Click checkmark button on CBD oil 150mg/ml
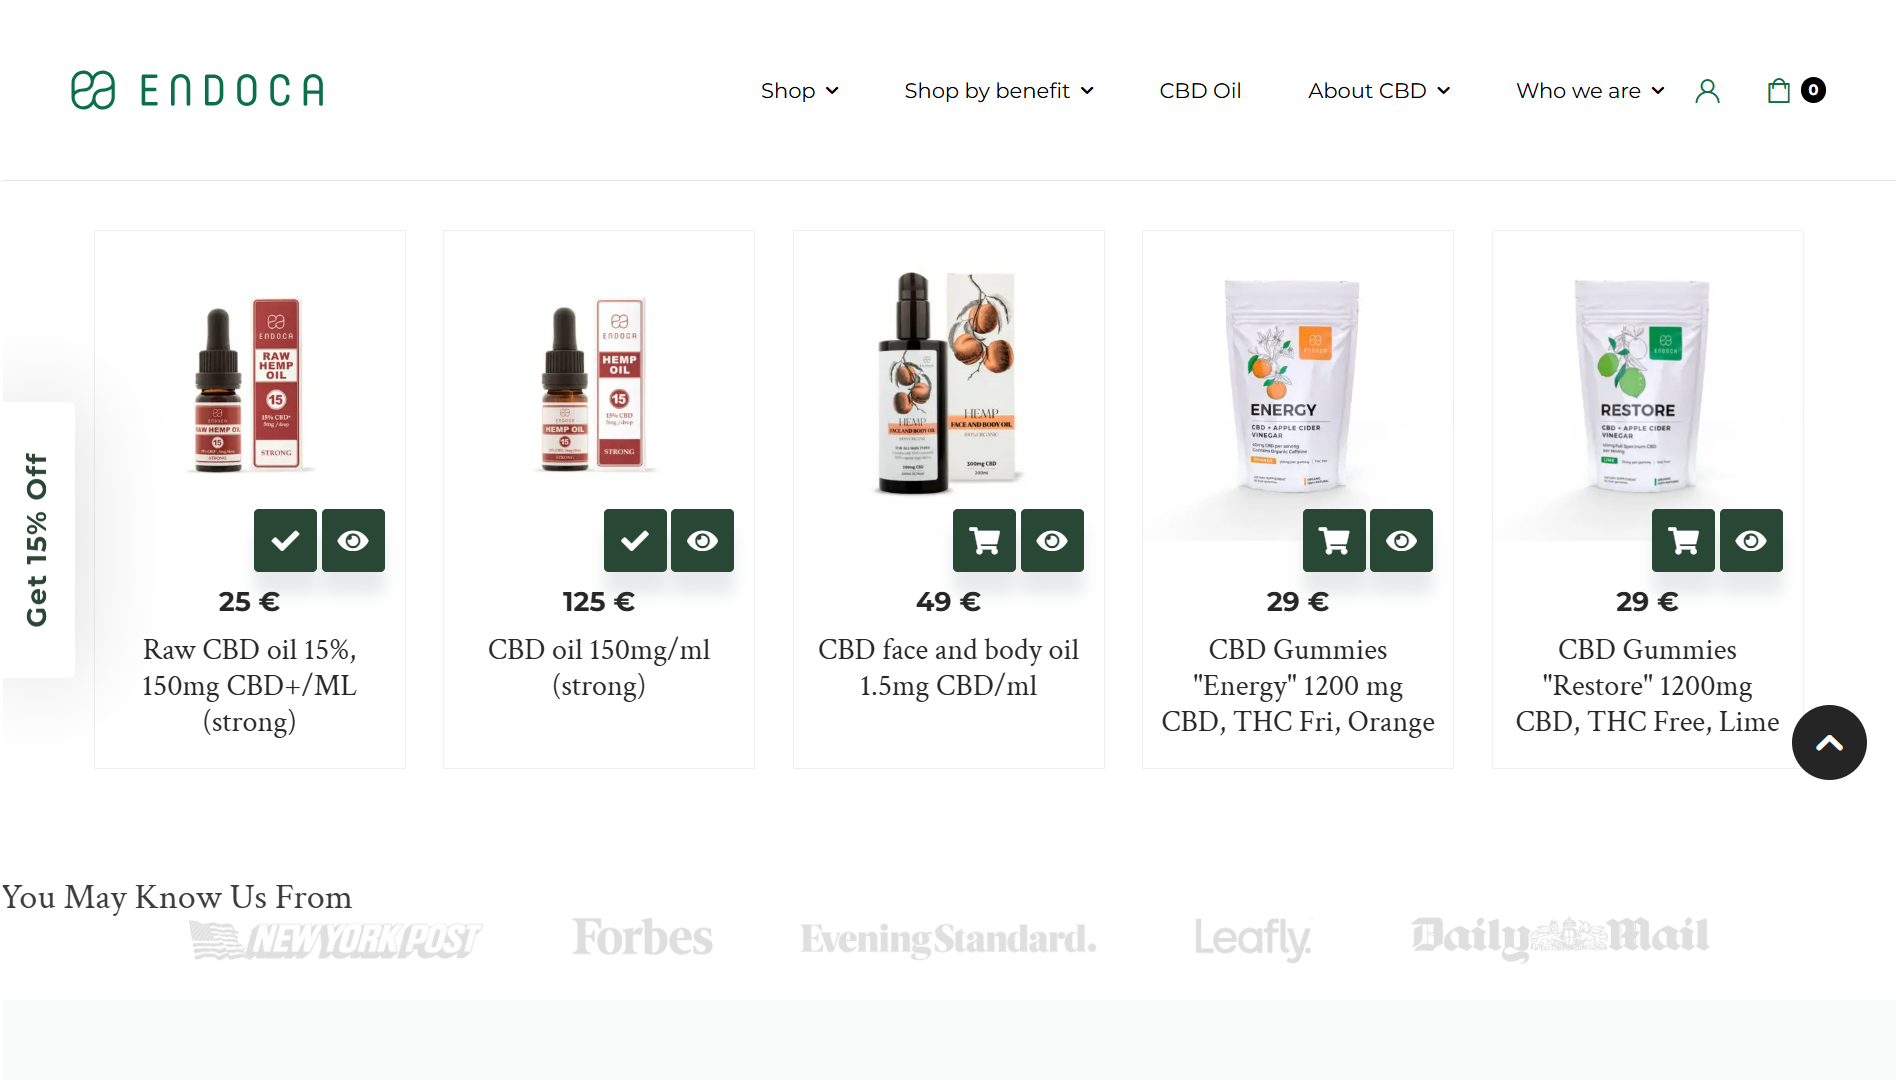 click(x=635, y=540)
